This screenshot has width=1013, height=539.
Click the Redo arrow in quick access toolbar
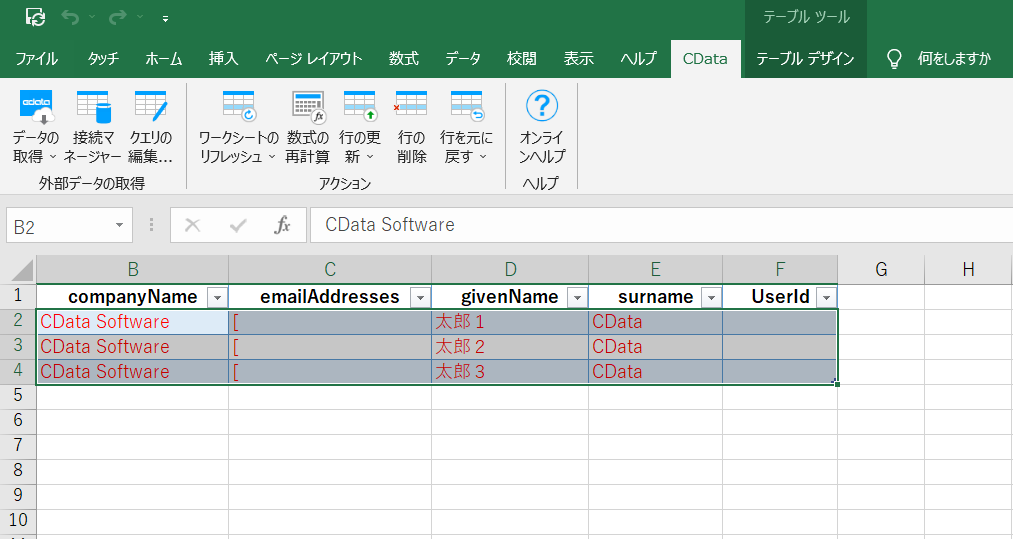coord(118,17)
